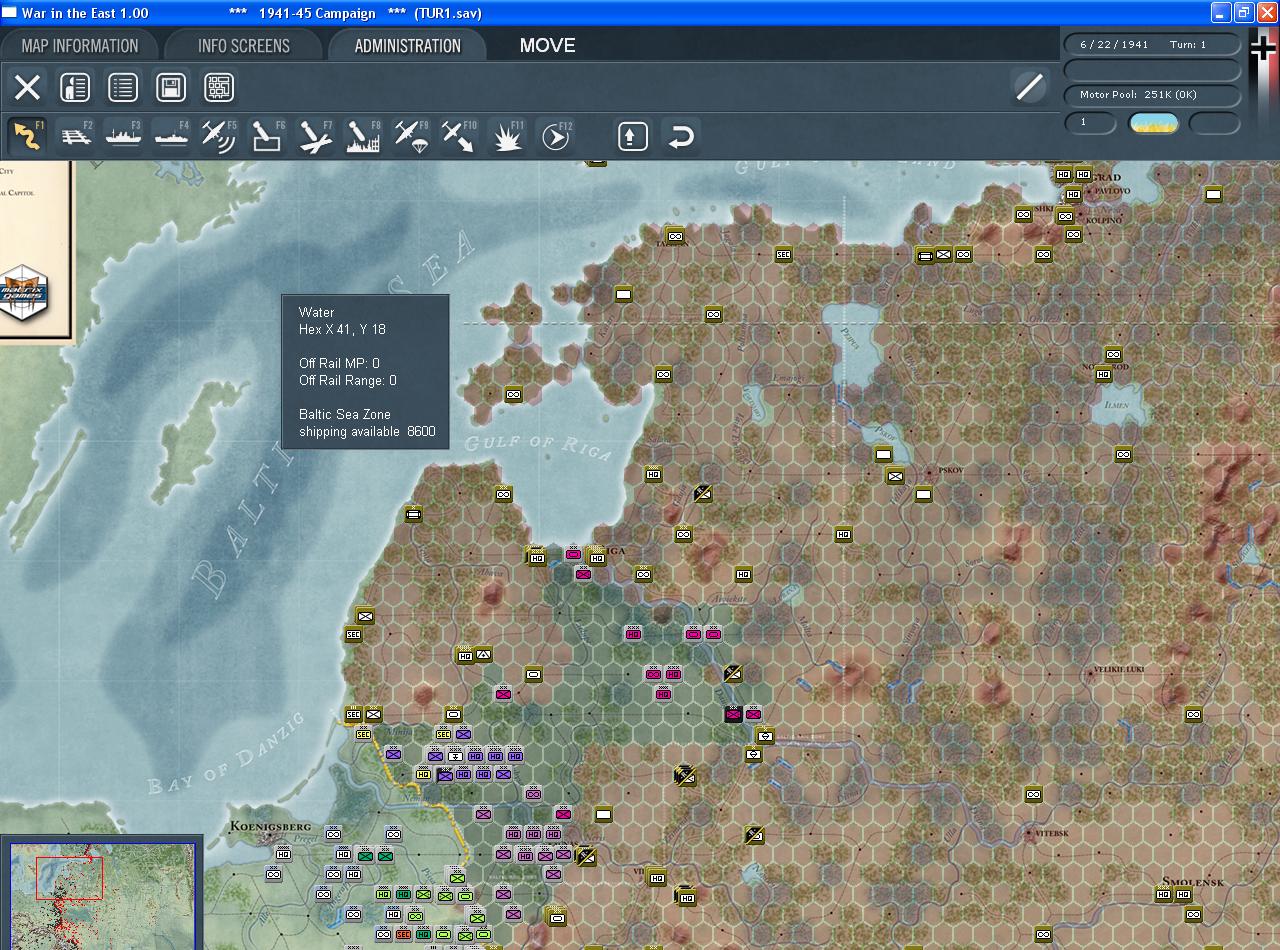Viewport: 1280px width, 950px height.
Task: Select the ADMINISTRATION tab
Action: [x=407, y=46]
